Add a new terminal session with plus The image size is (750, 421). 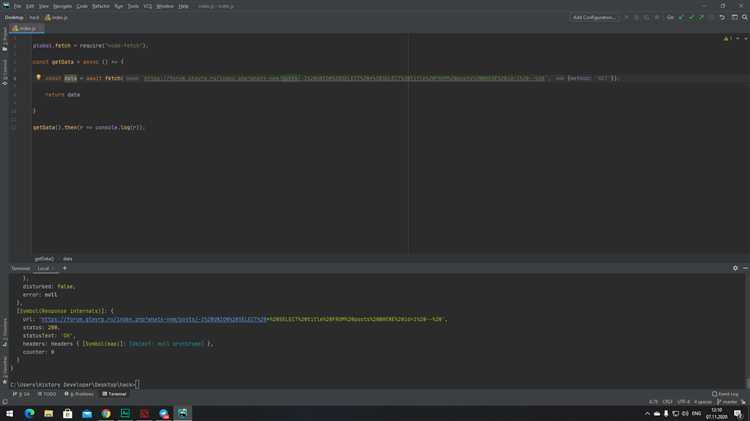pos(65,268)
